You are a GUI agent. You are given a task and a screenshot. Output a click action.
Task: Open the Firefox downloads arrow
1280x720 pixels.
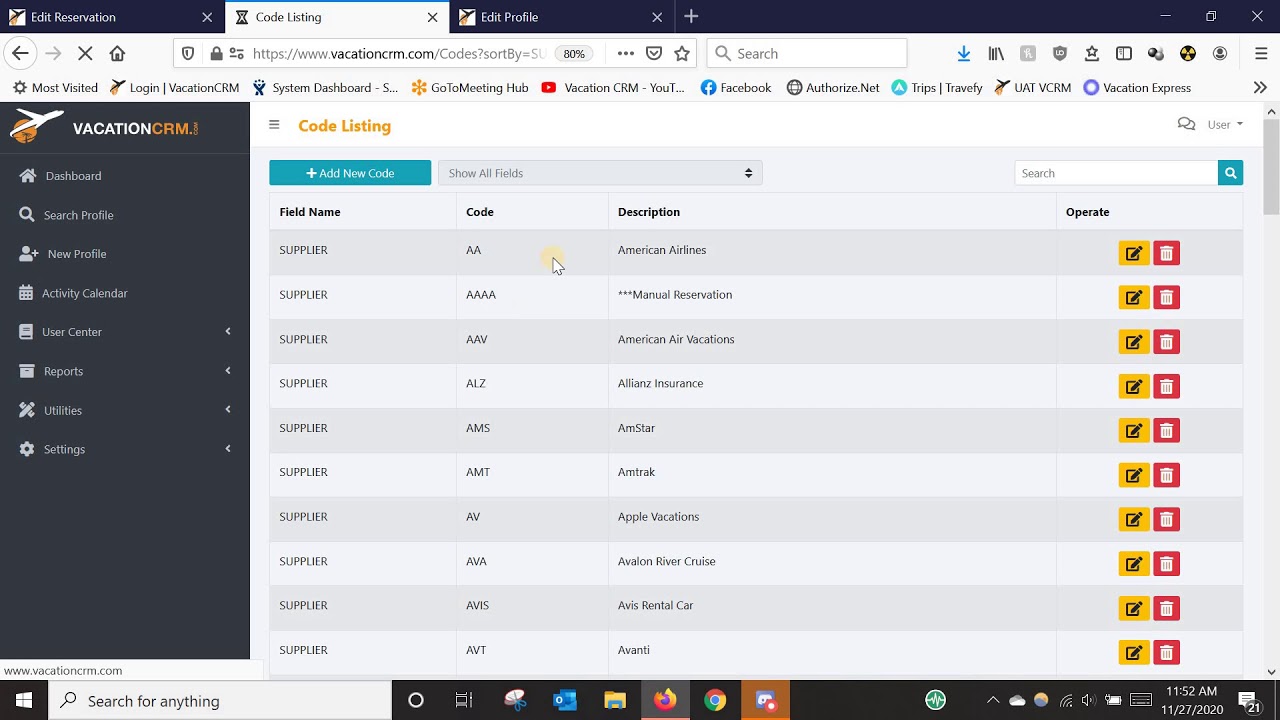point(964,54)
